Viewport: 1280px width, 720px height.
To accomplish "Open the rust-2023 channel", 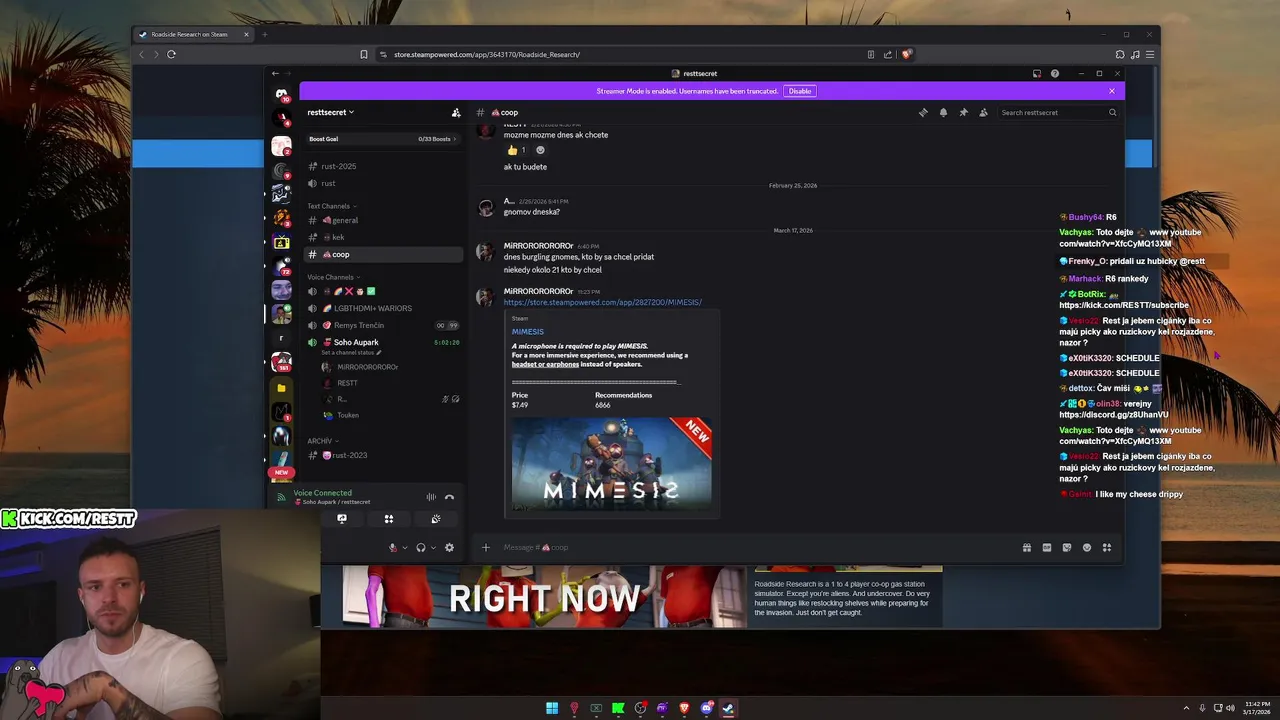I will [384, 455].
